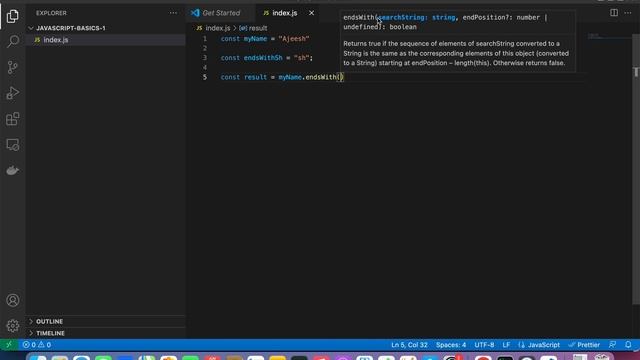Image resolution: width=640 pixels, height=360 pixels.
Task: Open the Accounts menu icon
Action: [x=13, y=300]
